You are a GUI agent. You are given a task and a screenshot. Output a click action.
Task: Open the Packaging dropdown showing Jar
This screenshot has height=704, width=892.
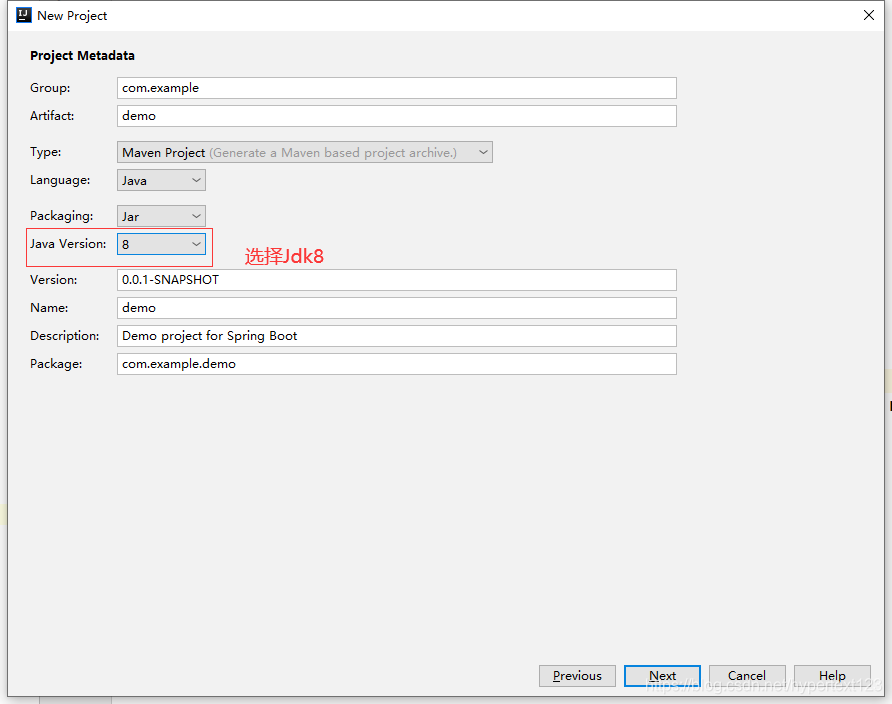161,216
